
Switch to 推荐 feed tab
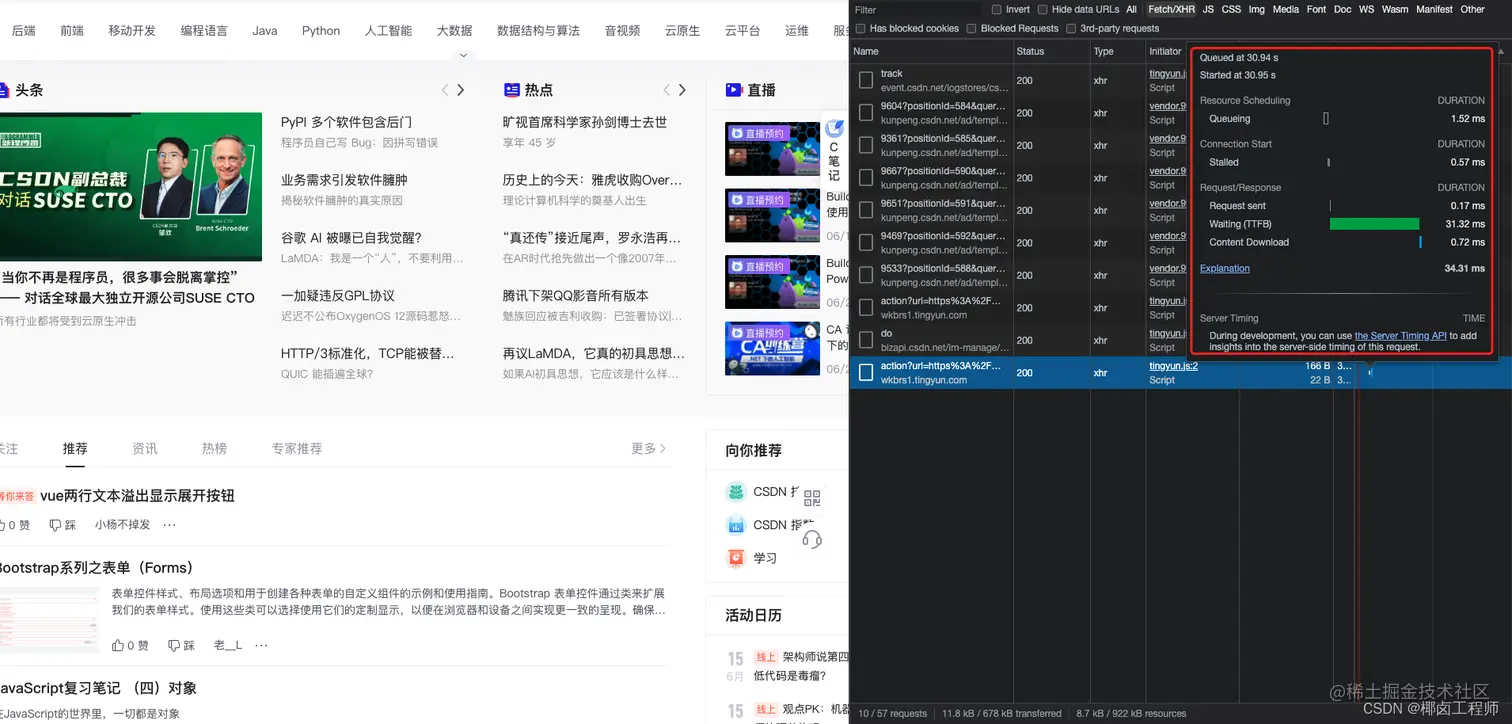(x=75, y=449)
